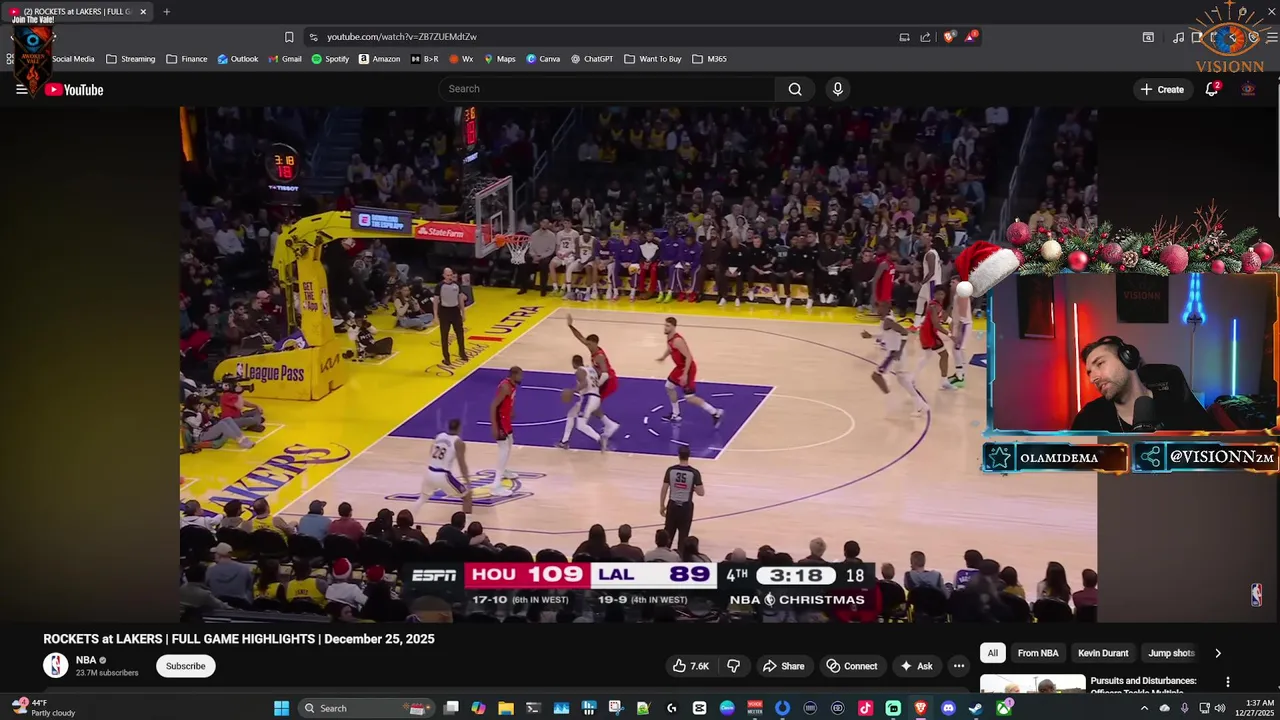
Task: Open Discord from the taskbar
Action: (948, 708)
